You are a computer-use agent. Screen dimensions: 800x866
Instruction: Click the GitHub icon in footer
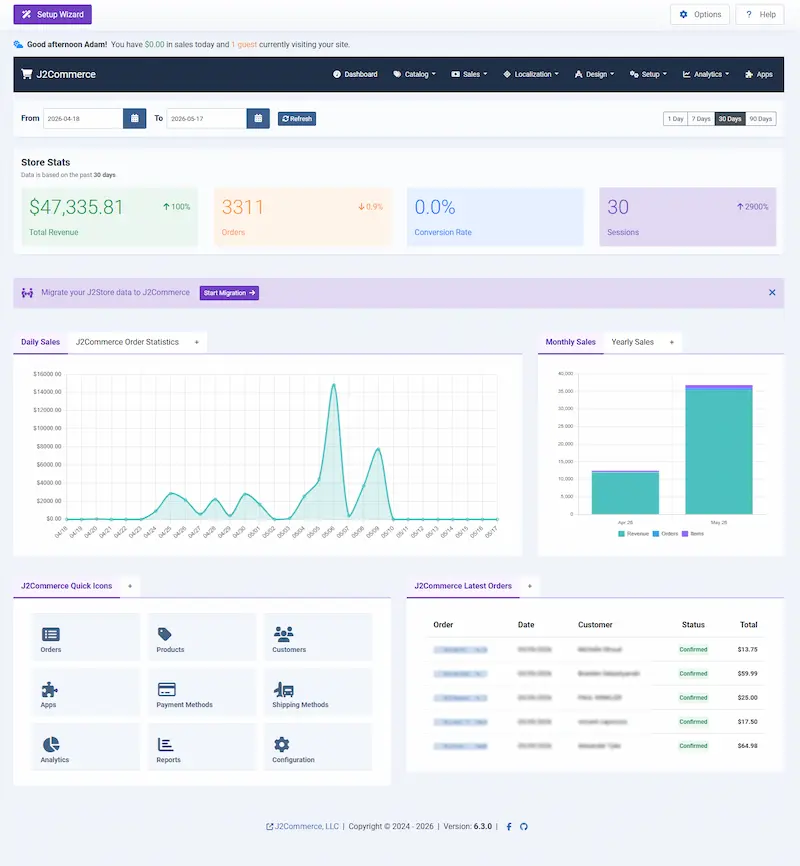pyautogui.click(x=524, y=826)
